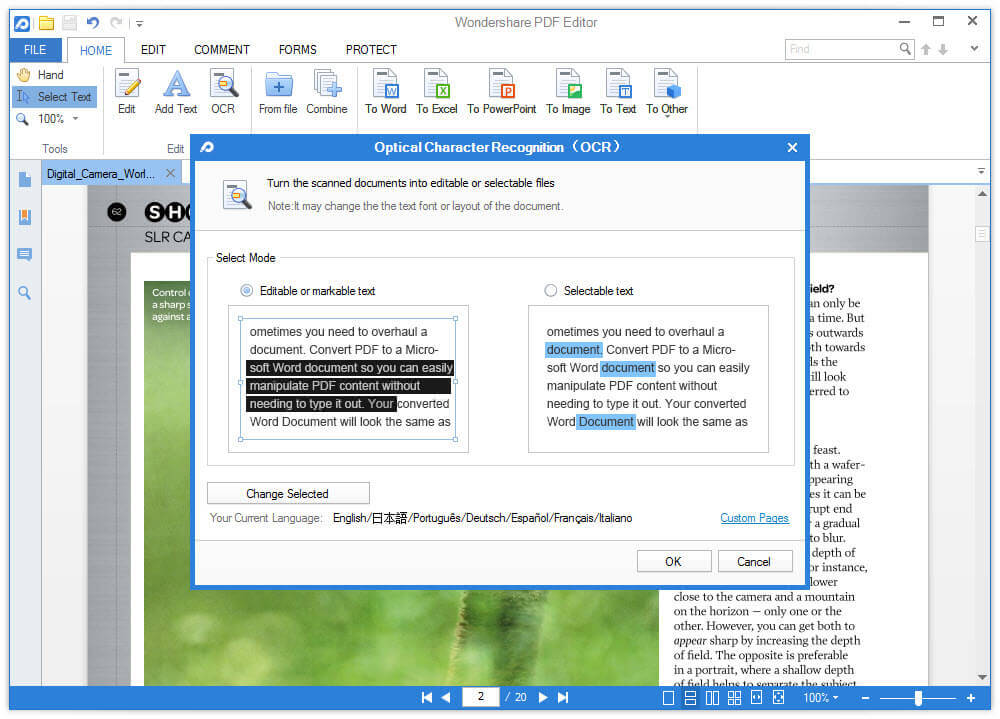
Task: Click the Change Selected language button
Action: pyautogui.click(x=288, y=494)
